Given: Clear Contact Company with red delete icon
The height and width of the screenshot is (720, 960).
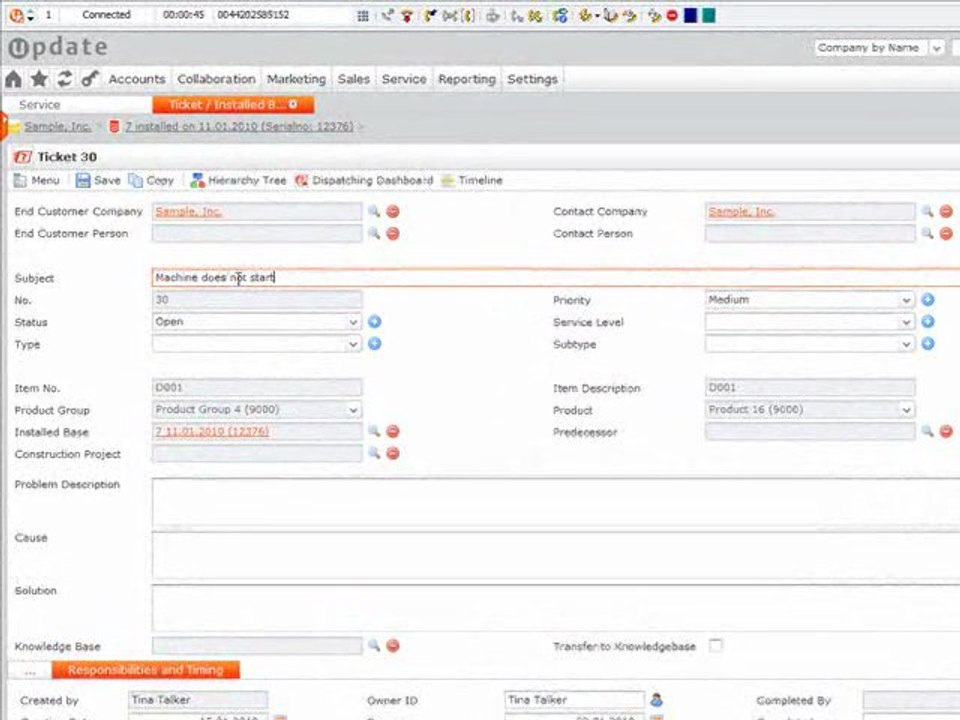Looking at the screenshot, I should pos(946,212).
